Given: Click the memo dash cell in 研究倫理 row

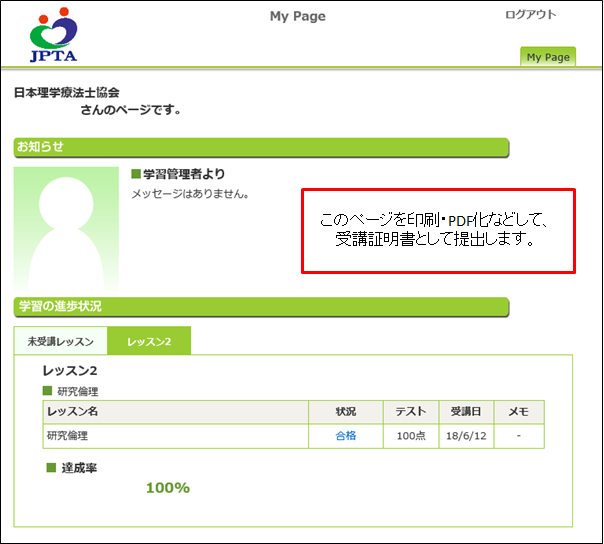Looking at the screenshot, I should pyautogui.click(x=519, y=436).
